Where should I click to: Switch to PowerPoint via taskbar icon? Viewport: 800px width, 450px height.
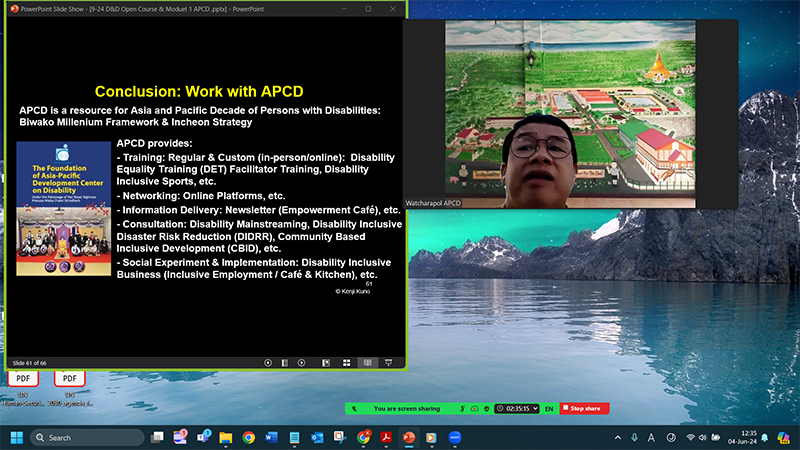click(x=409, y=438)
